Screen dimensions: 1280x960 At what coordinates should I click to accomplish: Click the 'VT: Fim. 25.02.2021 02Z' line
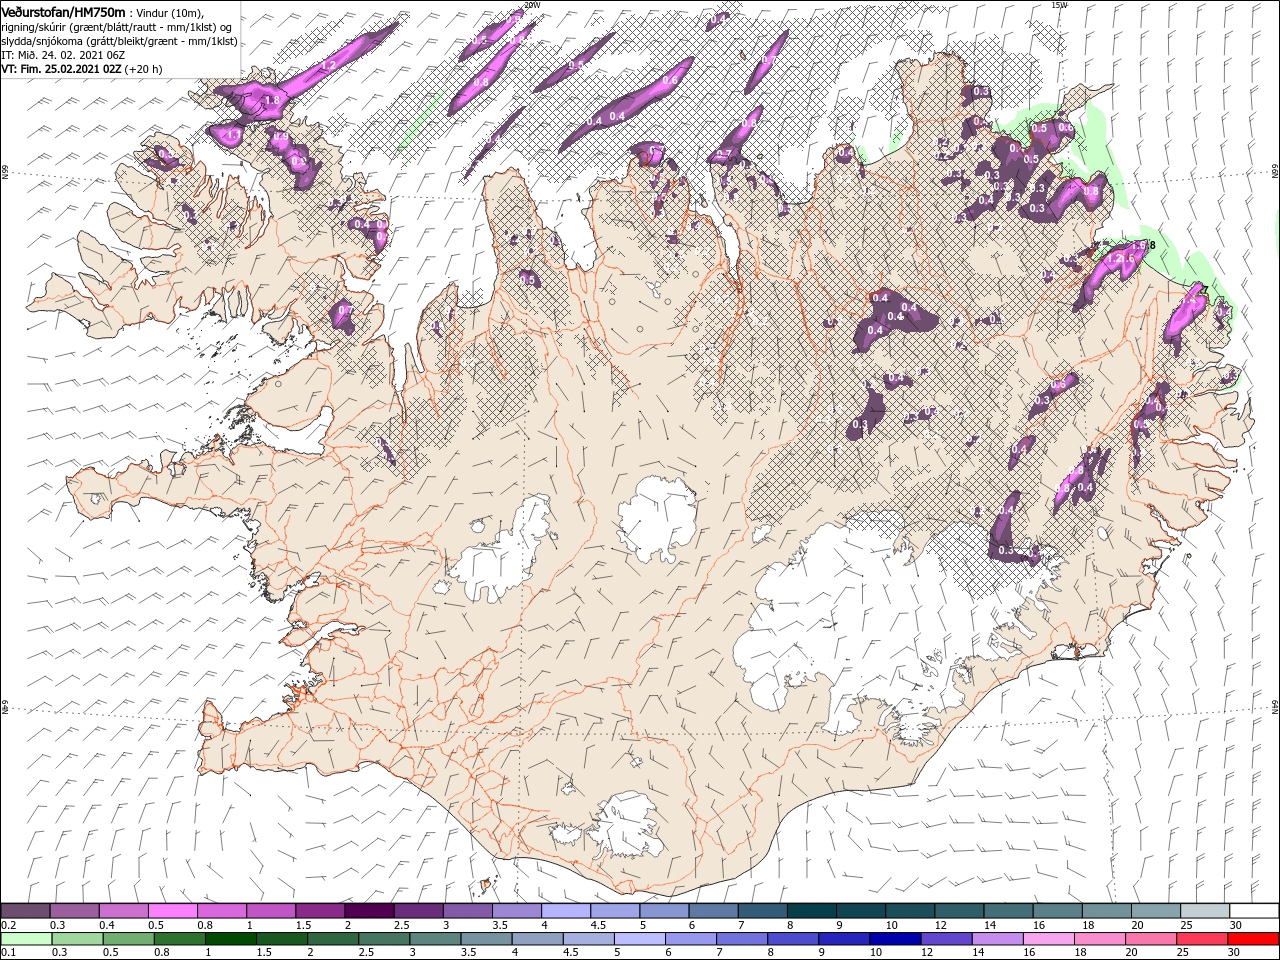61,69
